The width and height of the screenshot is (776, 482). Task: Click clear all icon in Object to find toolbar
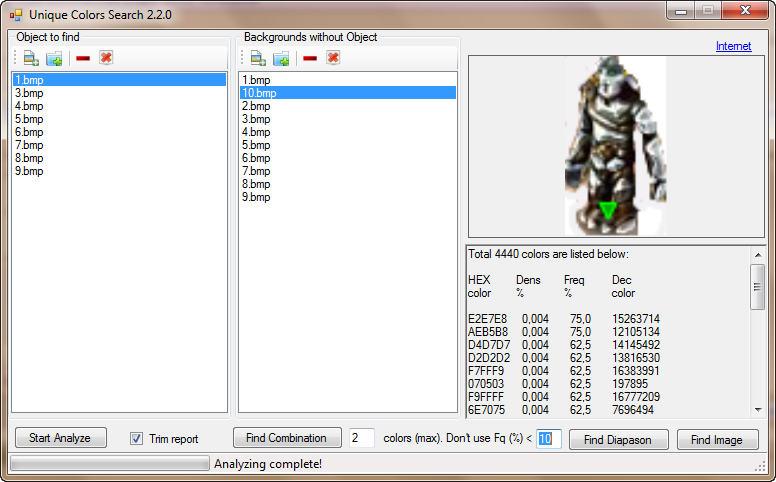(106, 58)
